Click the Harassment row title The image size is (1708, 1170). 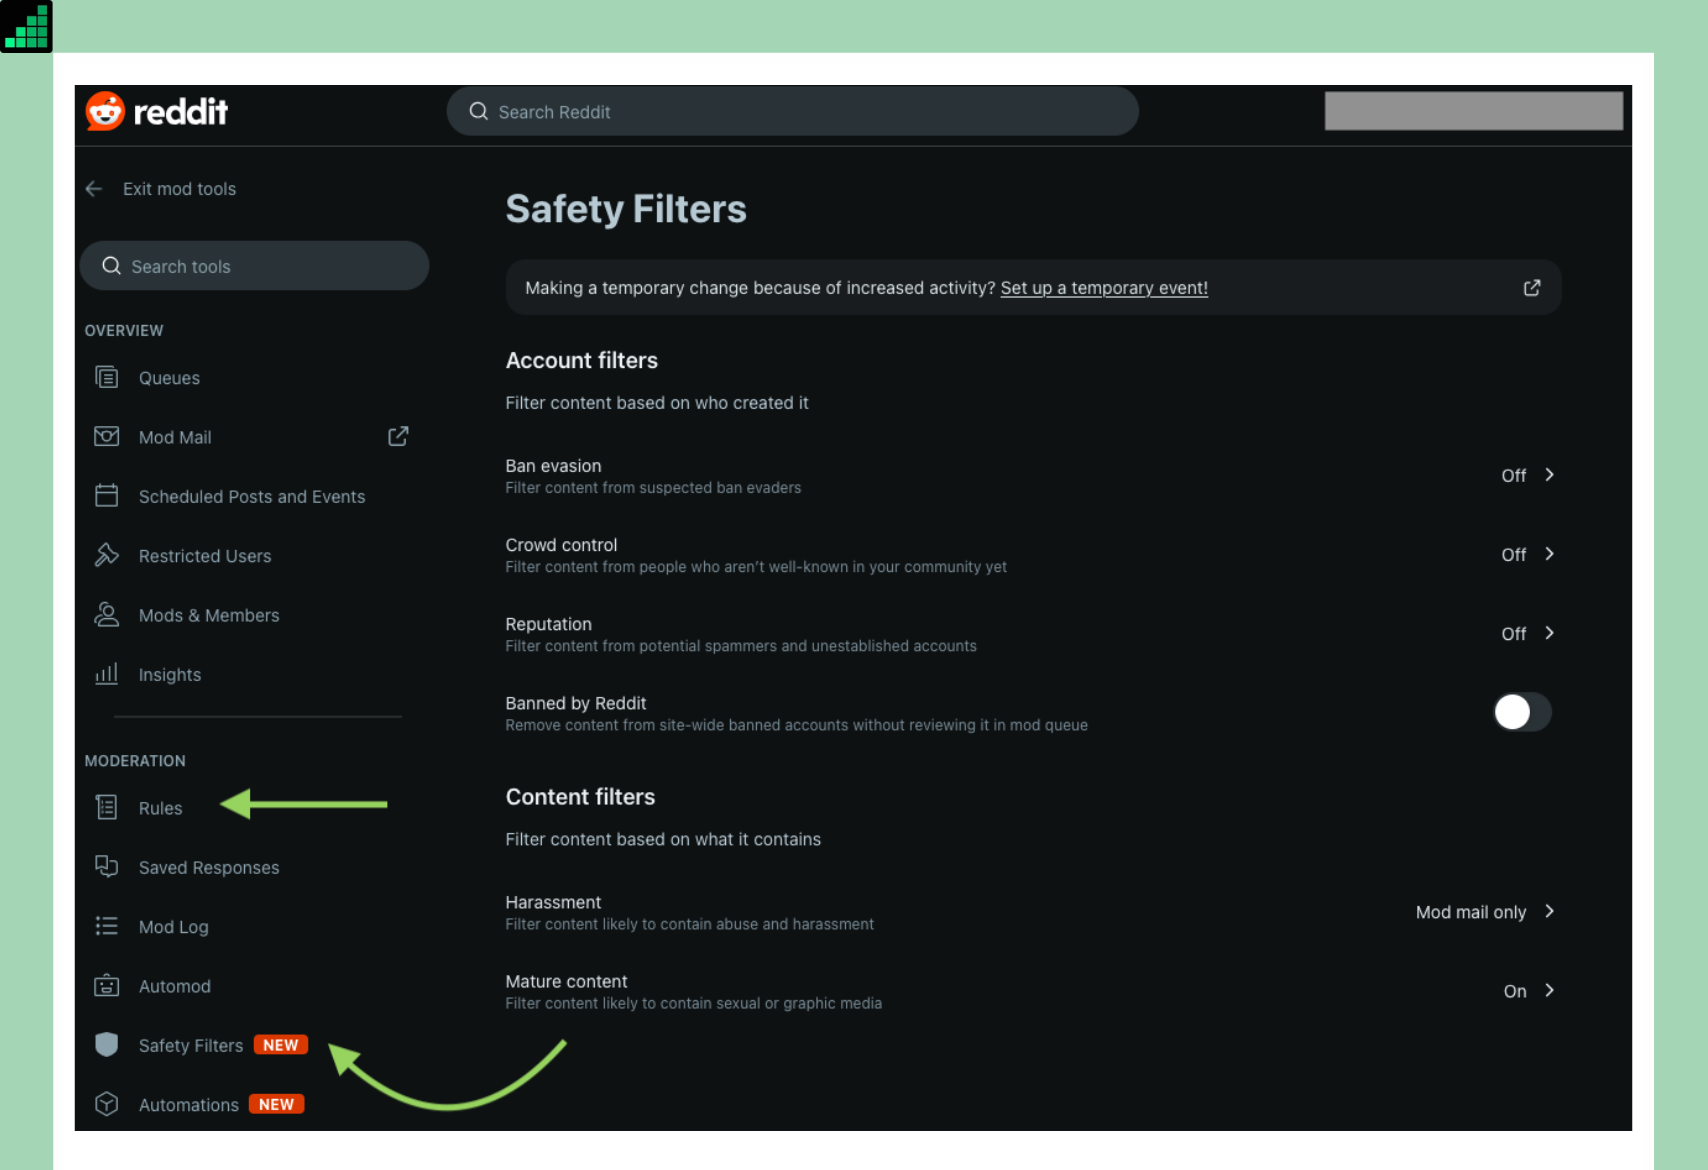point(553,902)
